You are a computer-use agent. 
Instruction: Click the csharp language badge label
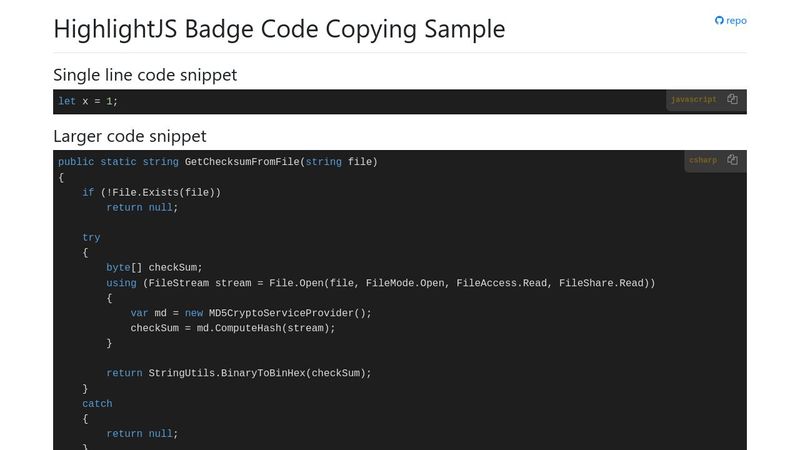[x=703, y=160]
